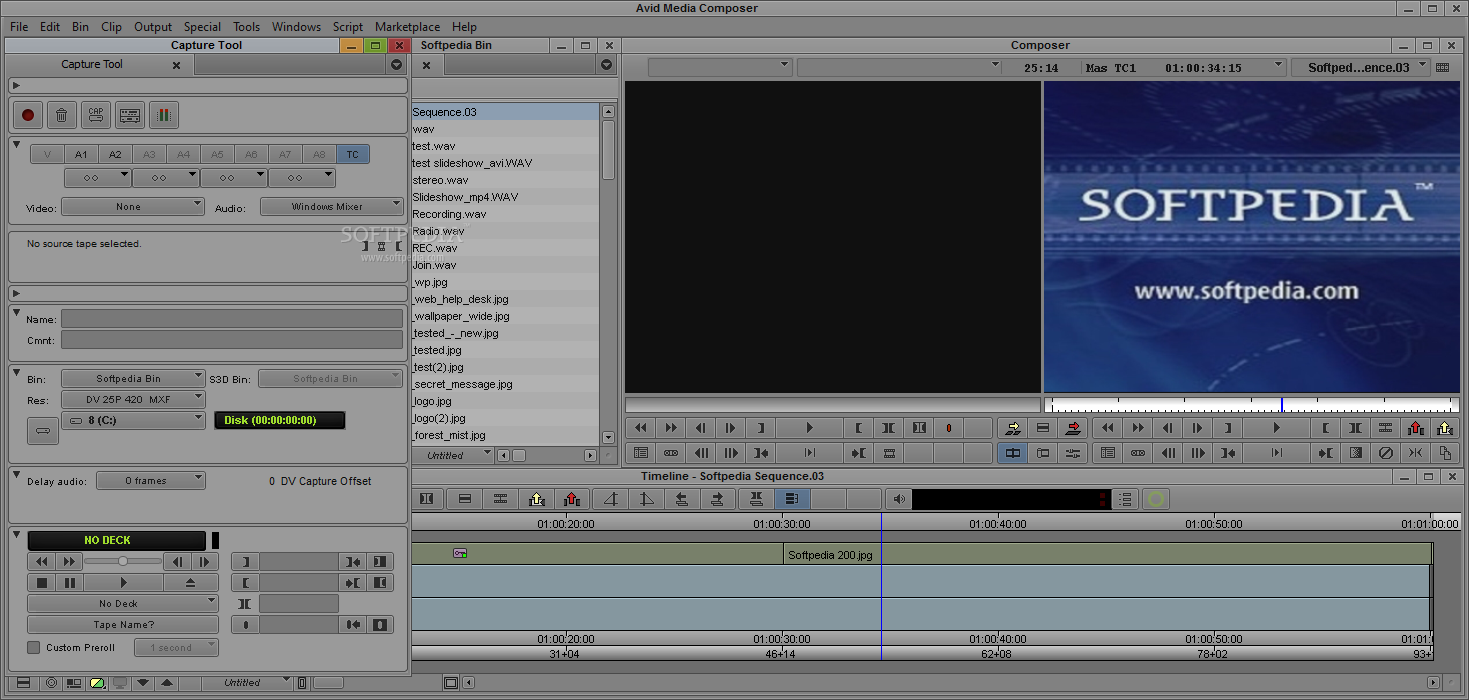The width and height of the screenshot is (1469, 700).
Task: Click the Stop button in deck controls
Action: [42, 582]
